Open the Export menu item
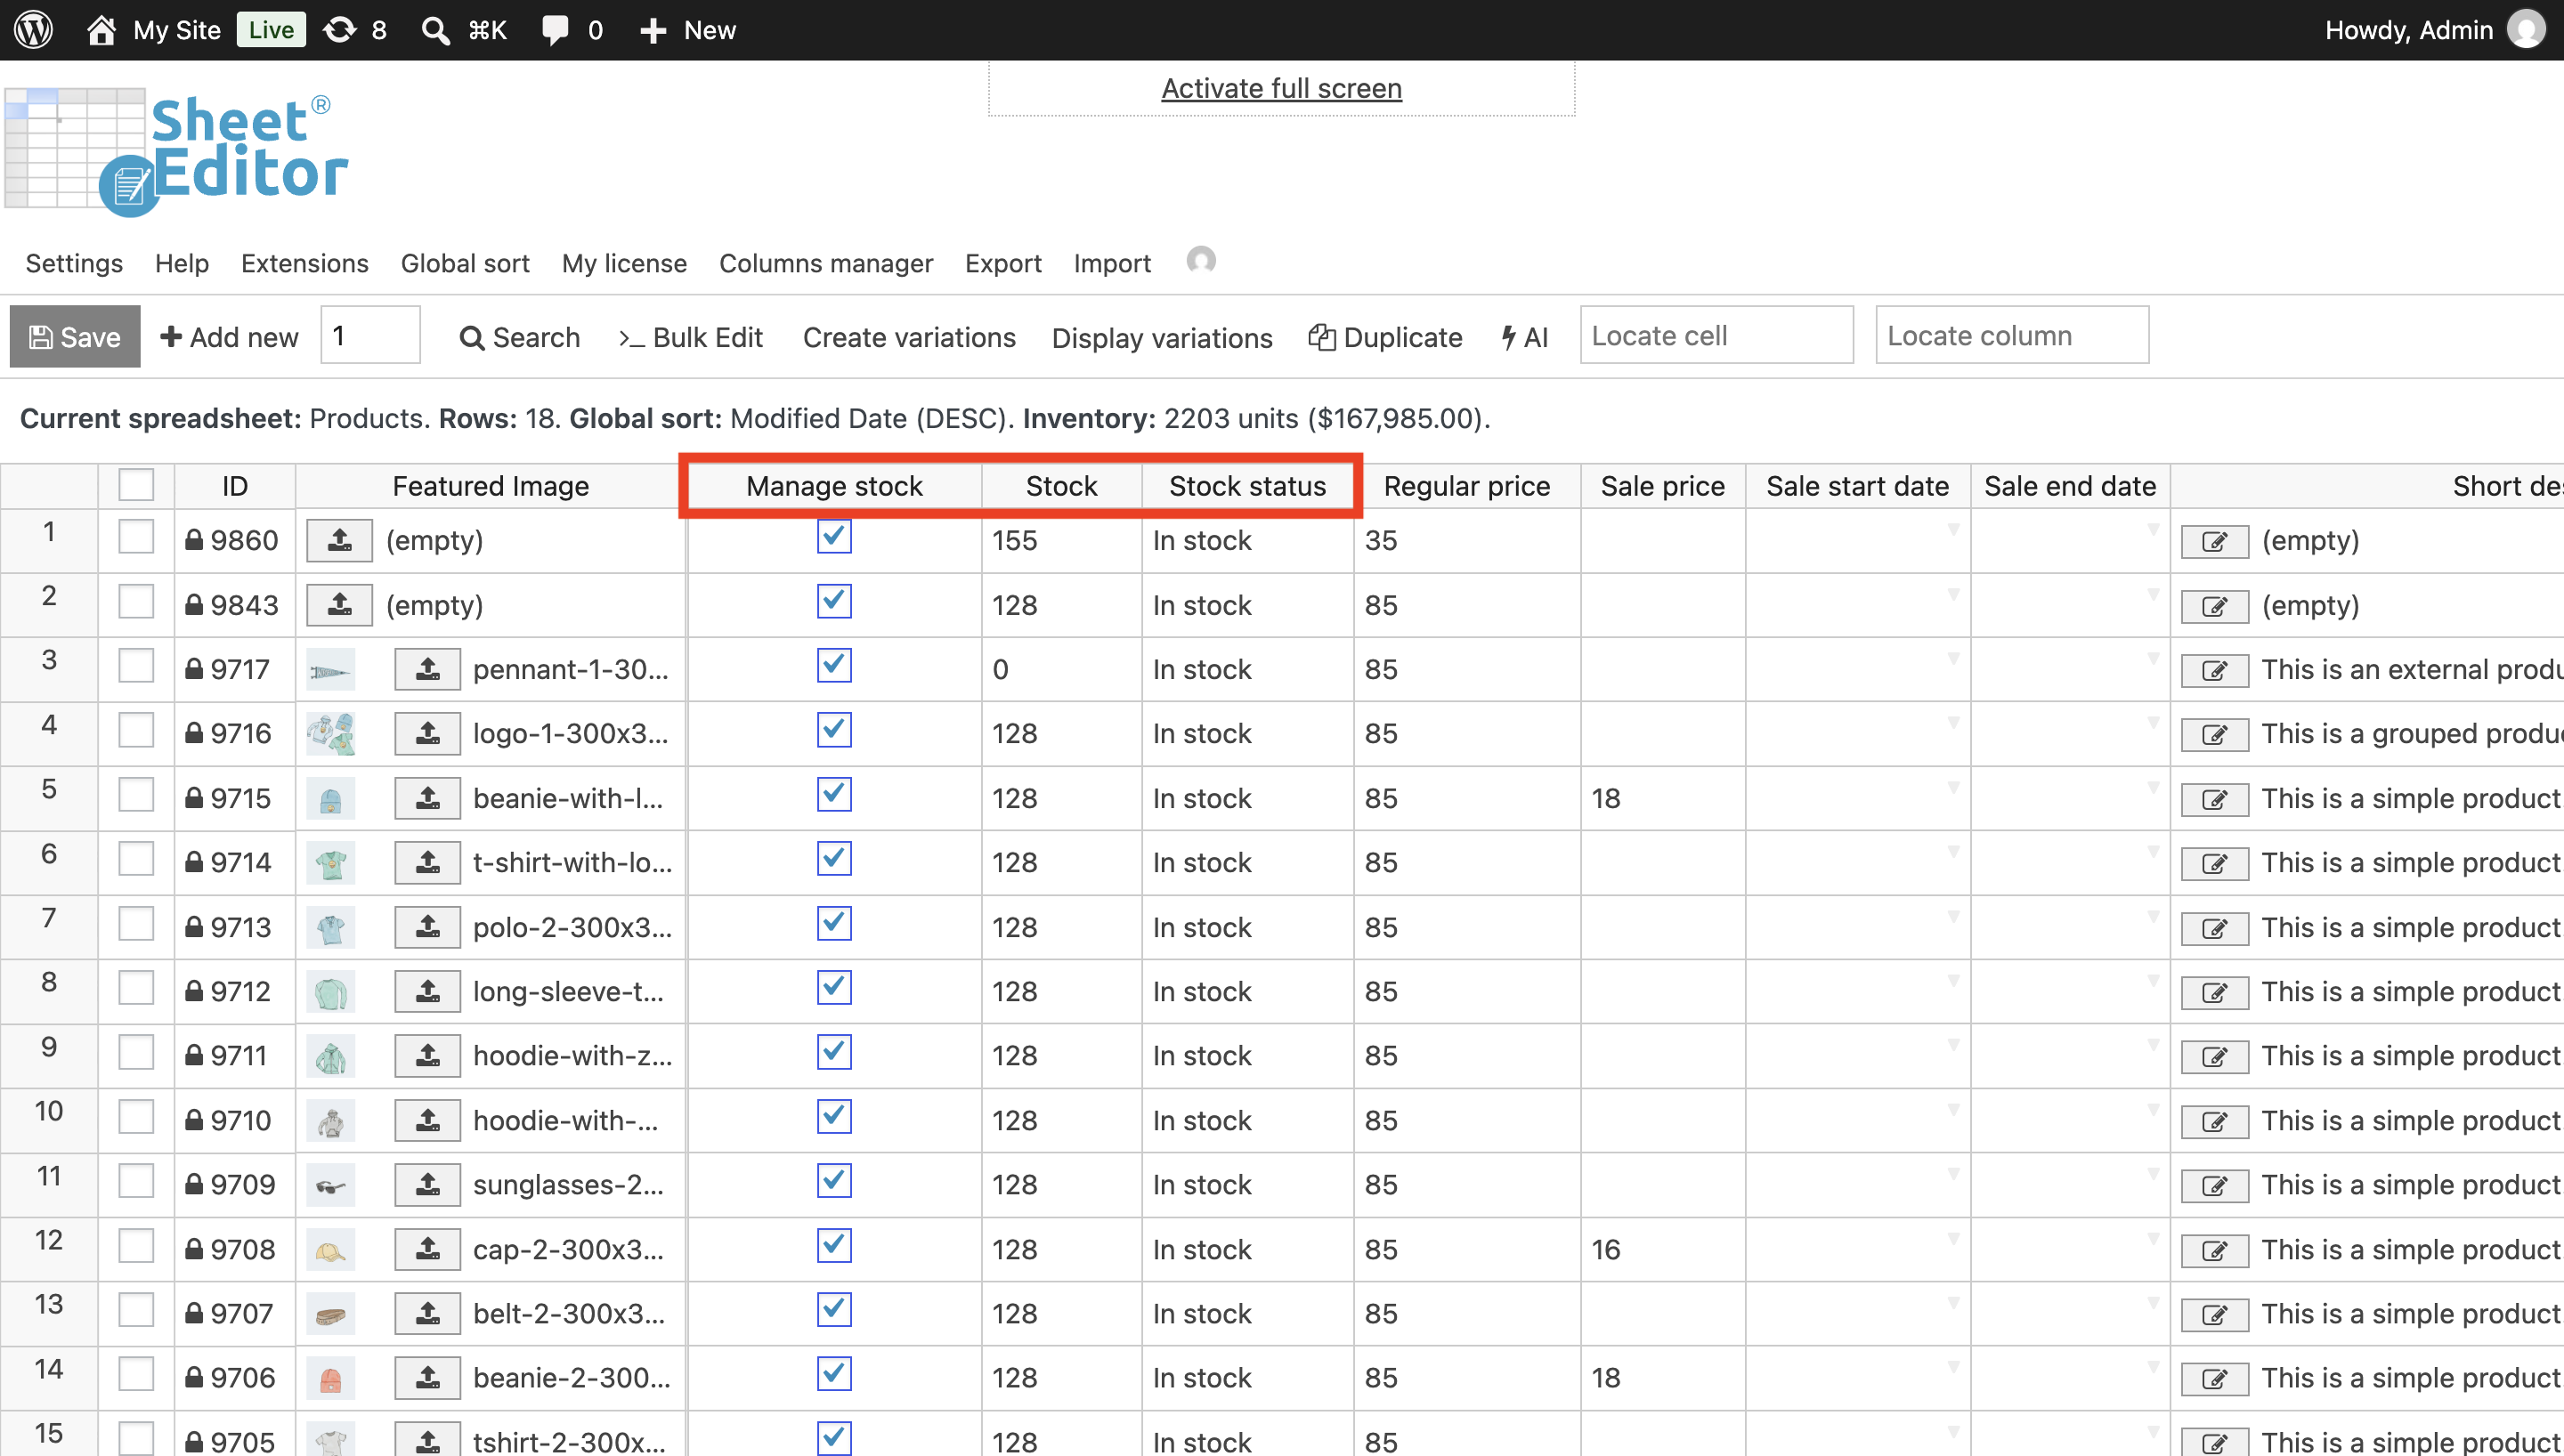 [1003, 263]
